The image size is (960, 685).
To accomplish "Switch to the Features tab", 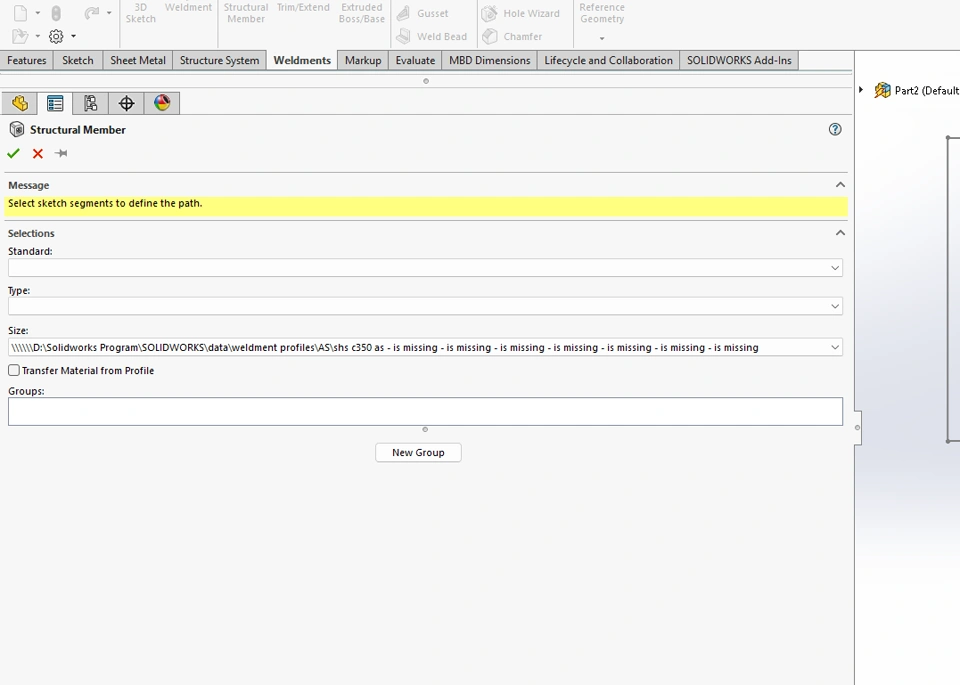I will (x=27, y=60).
